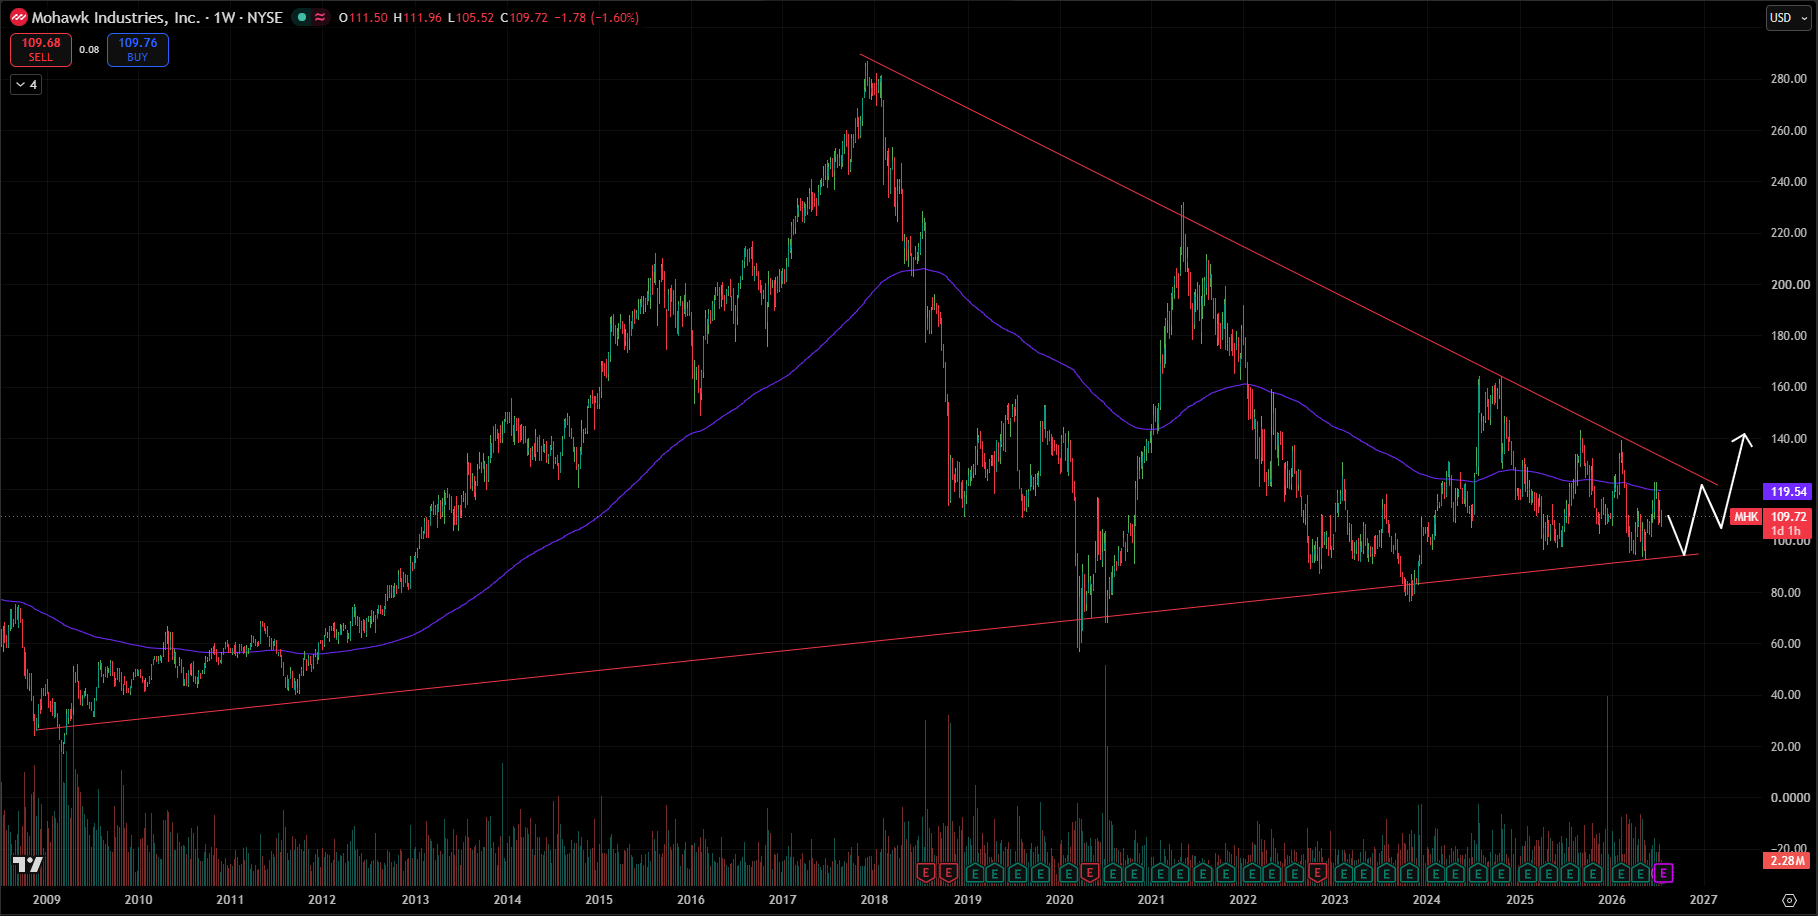Click the pink wave data indicator icon
The image size is (1818, 916).
(320, 17)
